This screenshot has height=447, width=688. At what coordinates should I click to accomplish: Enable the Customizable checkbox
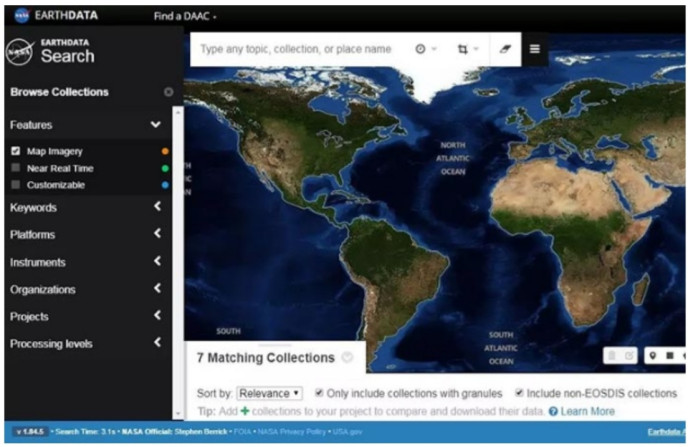tap(16, 184)
